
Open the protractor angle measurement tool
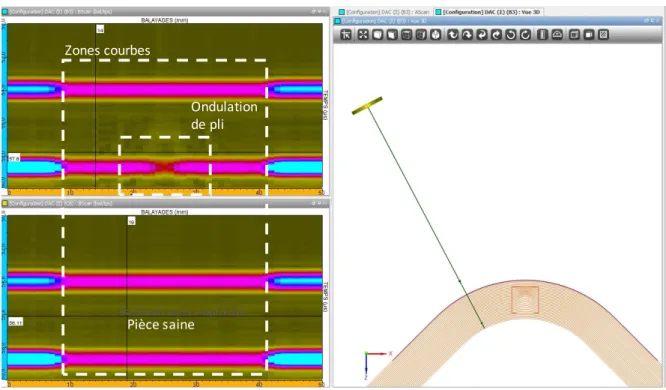point(557,35)
